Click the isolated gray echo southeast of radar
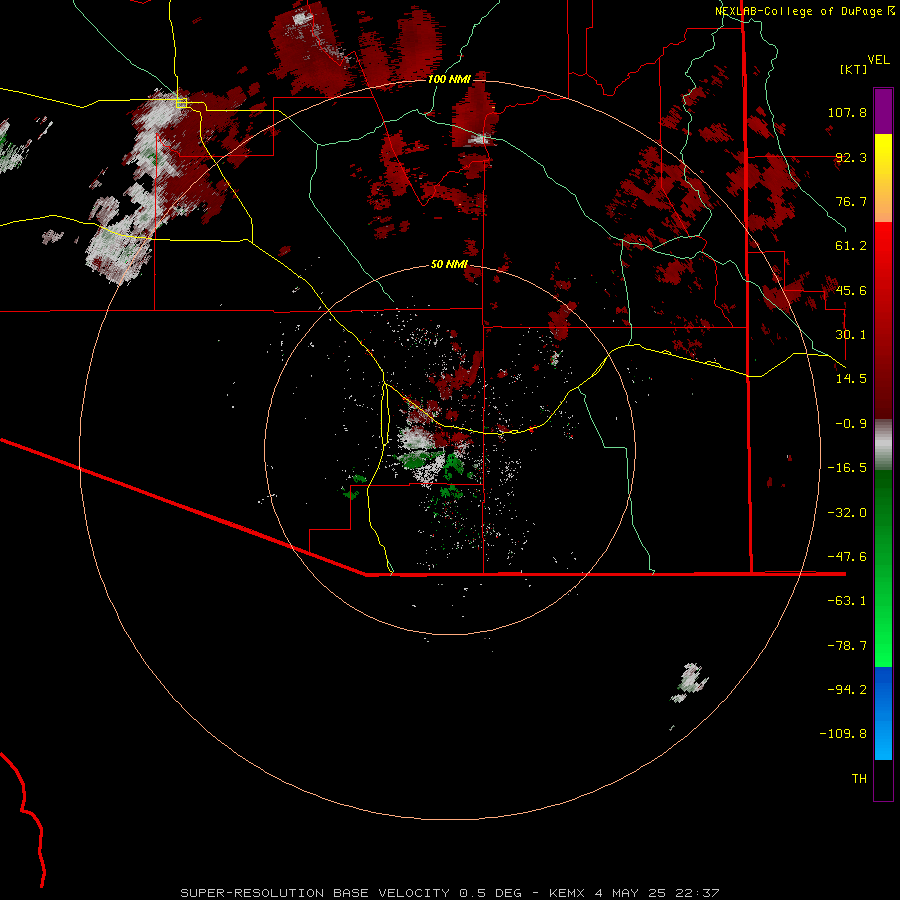The width and height of the screenshot is (900, 900). (x=689, y=682)
